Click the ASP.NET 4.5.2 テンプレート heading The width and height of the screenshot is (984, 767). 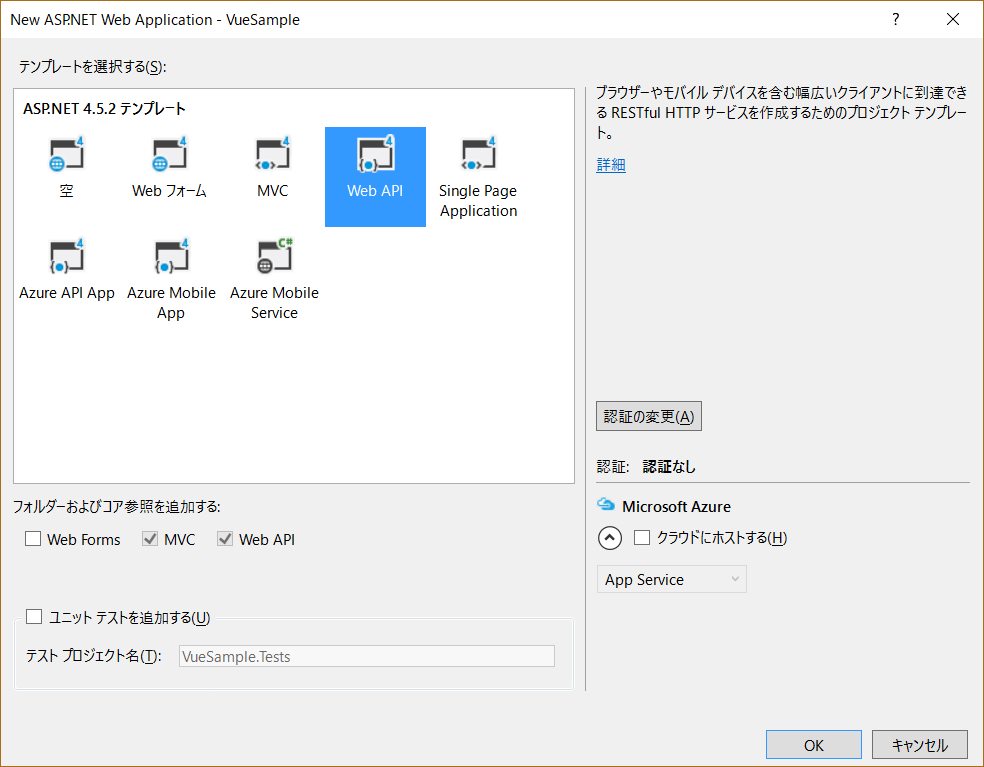pyautogui.click(x=104, y=109)
